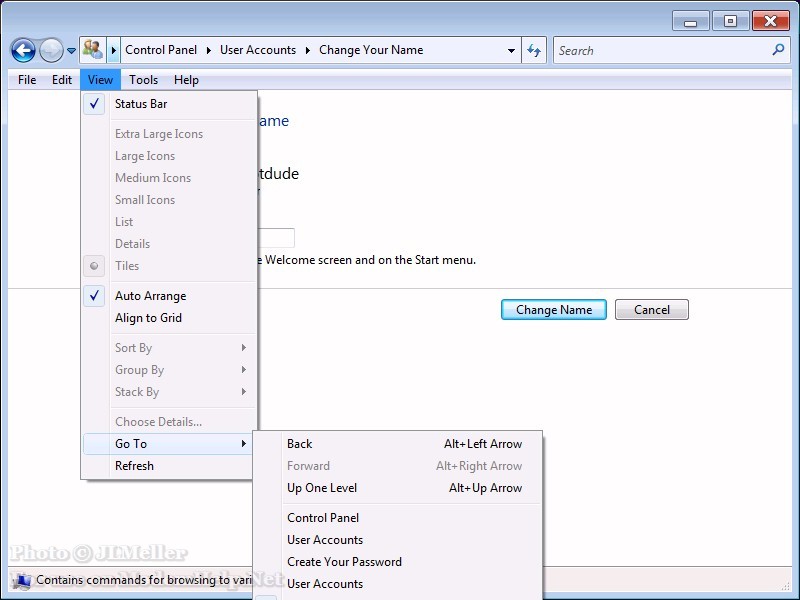Image resolution: width=800 pixels, height=600 pixels.
Task: Go to Control Panel from submenu
Action: (397, 518)
